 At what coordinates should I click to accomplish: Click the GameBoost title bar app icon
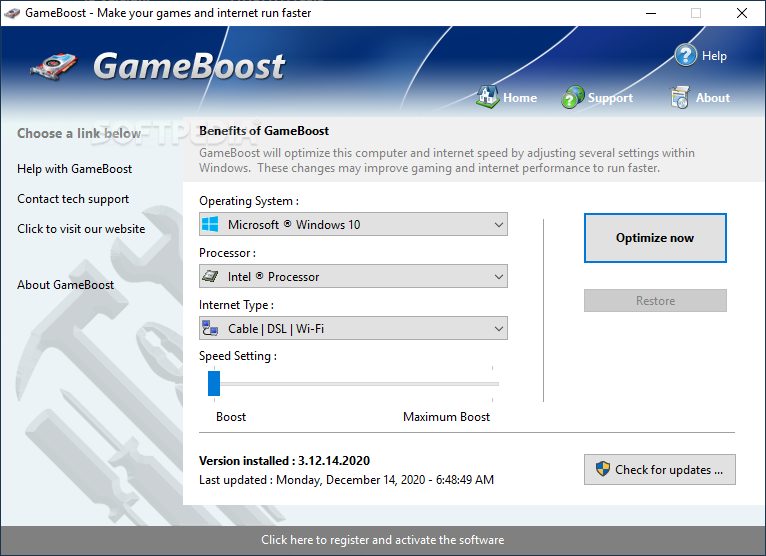(x=12, y=13)
